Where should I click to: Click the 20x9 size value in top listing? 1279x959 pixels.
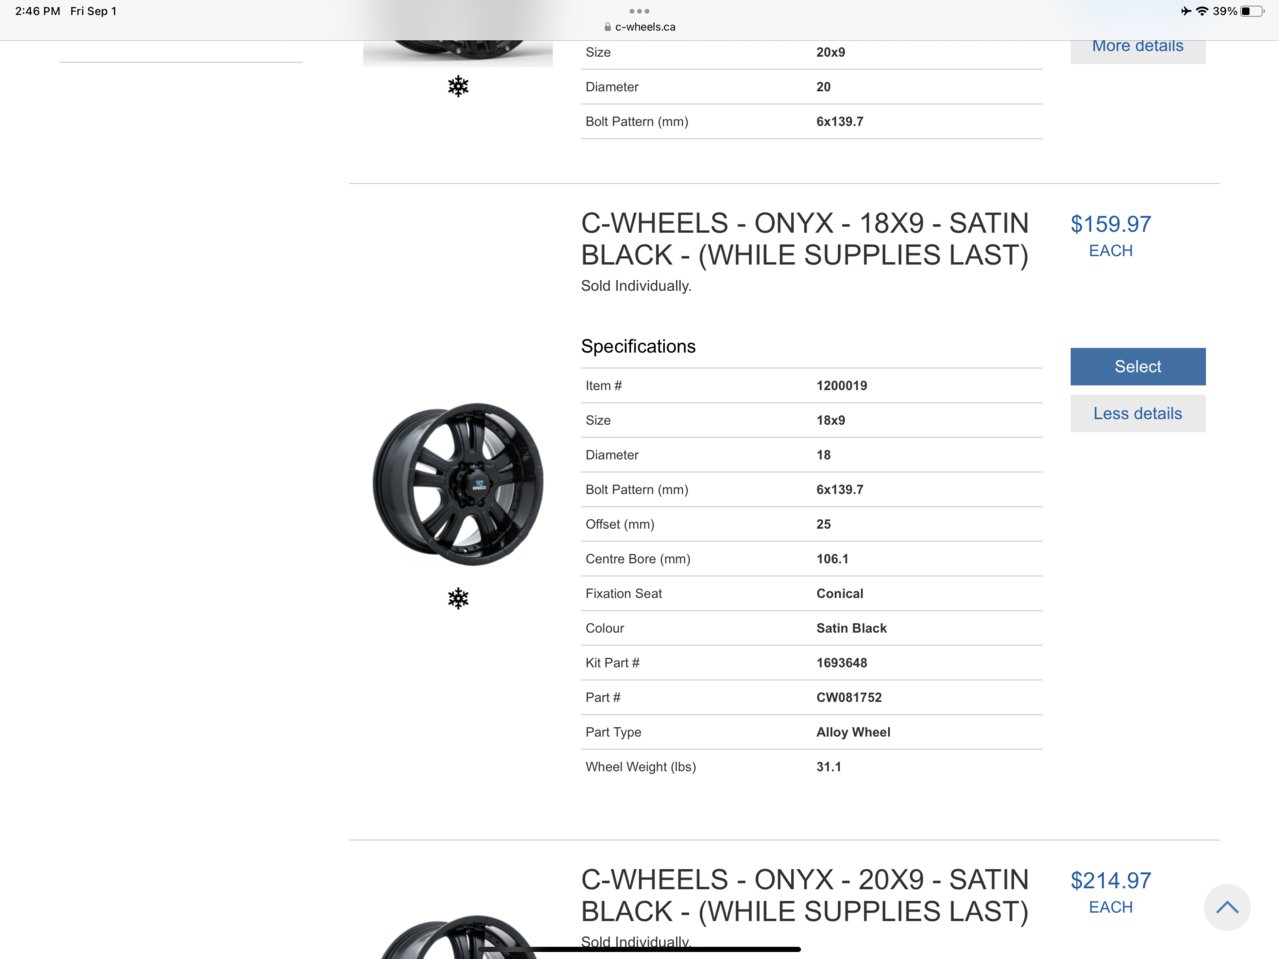830,52
